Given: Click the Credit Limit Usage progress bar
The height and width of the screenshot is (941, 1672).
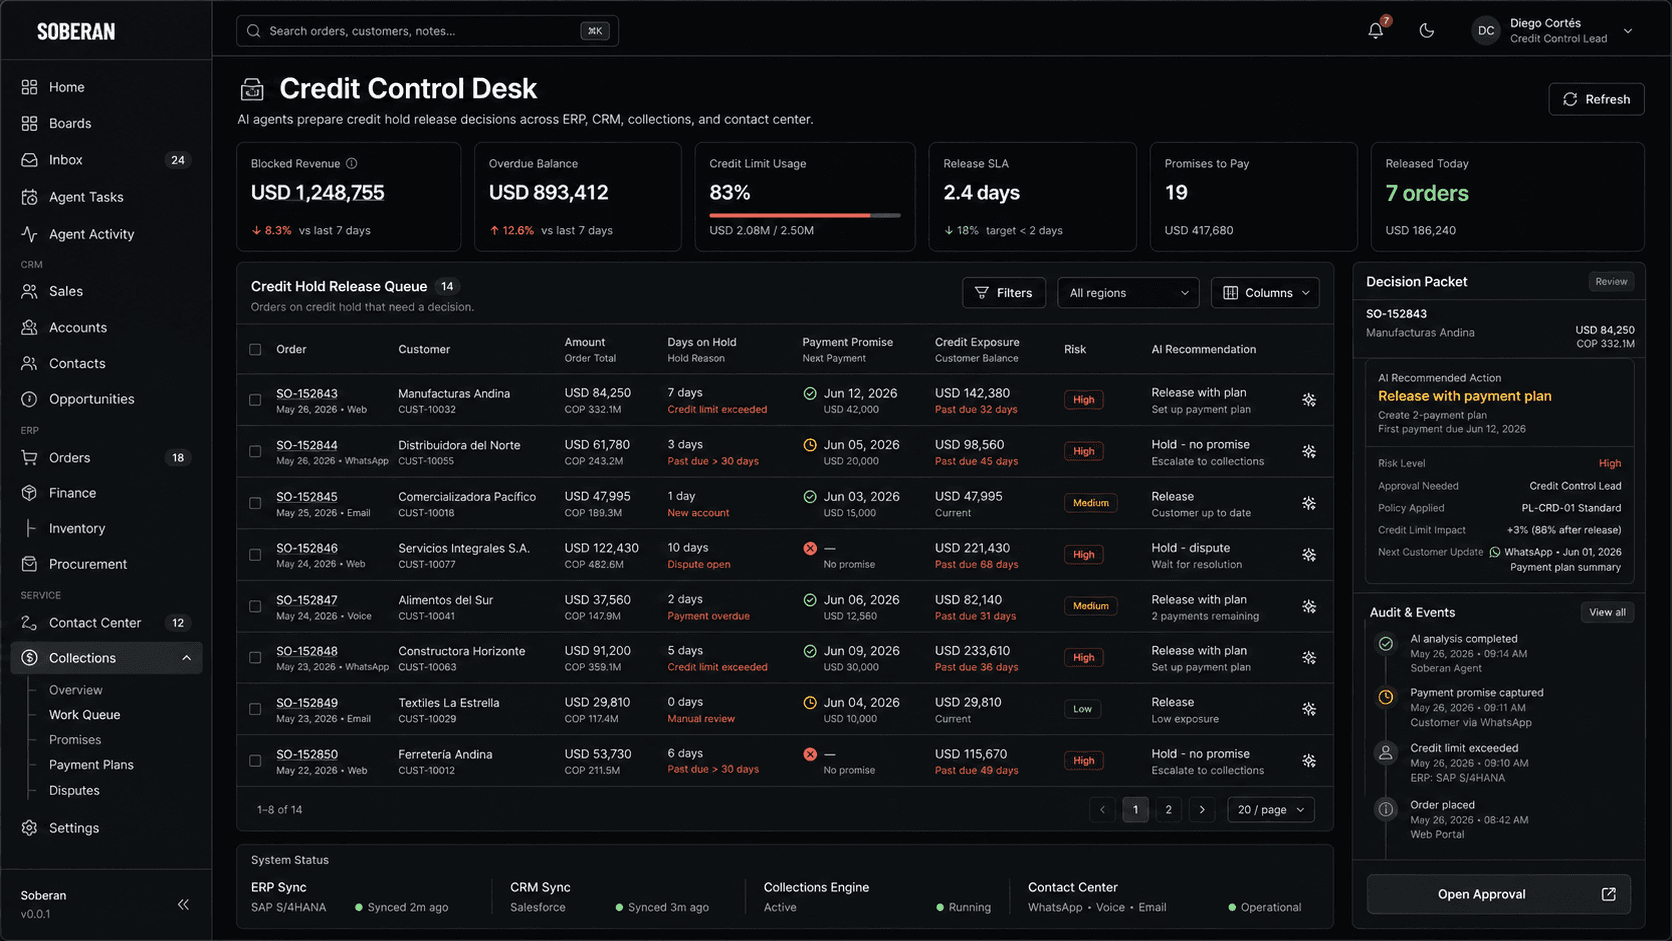Looking at the screenshot, I should 805,215.
